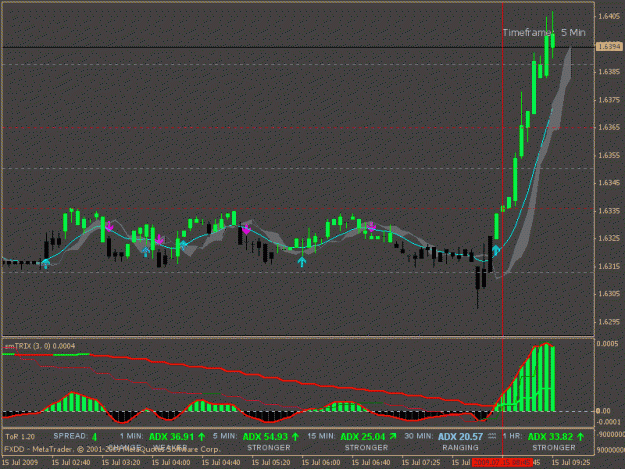Click the -0.0001 value on the smTRIX scale
The width and height of the screenshot is (625, 469).
[x=609, y=422]
